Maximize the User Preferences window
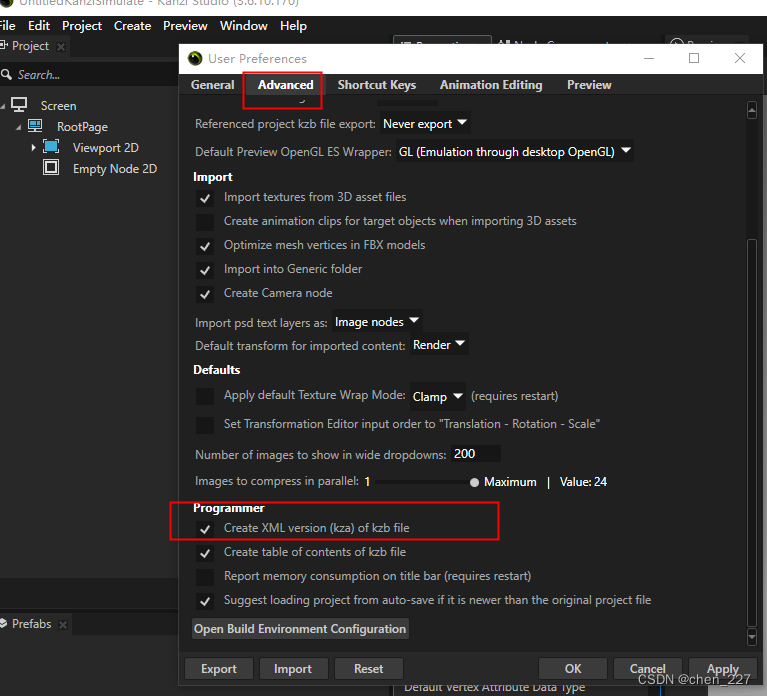 [x=694, y=58]
